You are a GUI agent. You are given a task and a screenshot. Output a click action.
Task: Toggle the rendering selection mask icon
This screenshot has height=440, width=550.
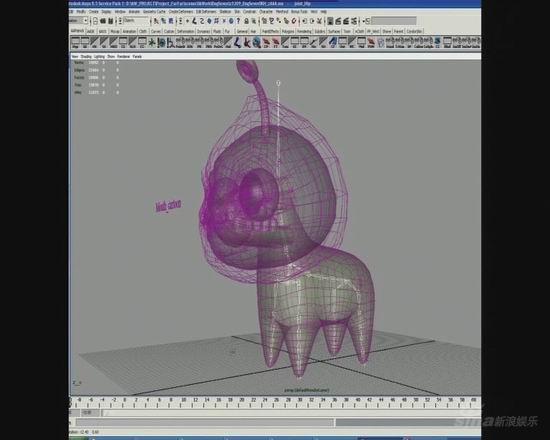click(231, 21)
